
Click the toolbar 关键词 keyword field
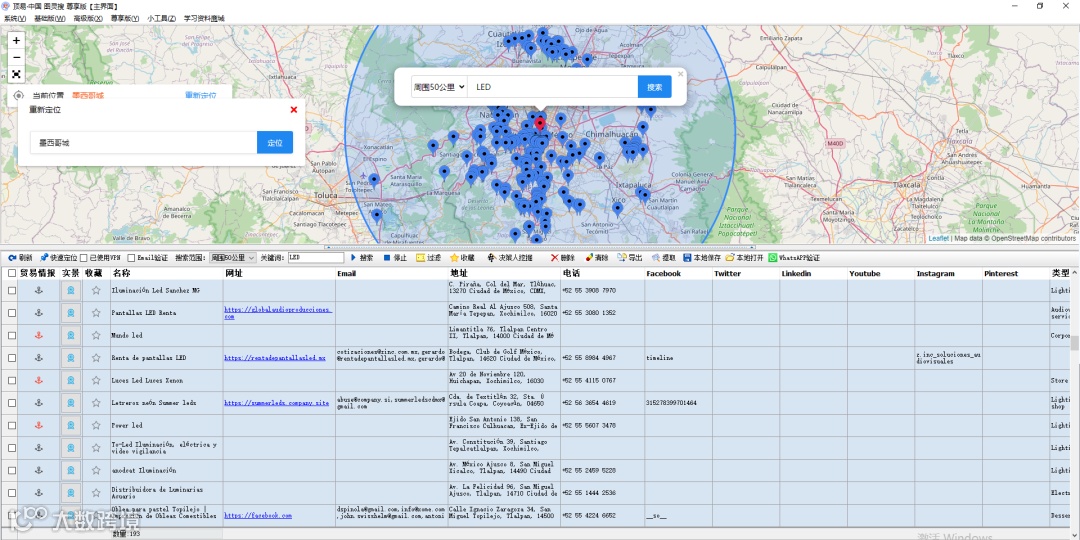tap(315, 258)
